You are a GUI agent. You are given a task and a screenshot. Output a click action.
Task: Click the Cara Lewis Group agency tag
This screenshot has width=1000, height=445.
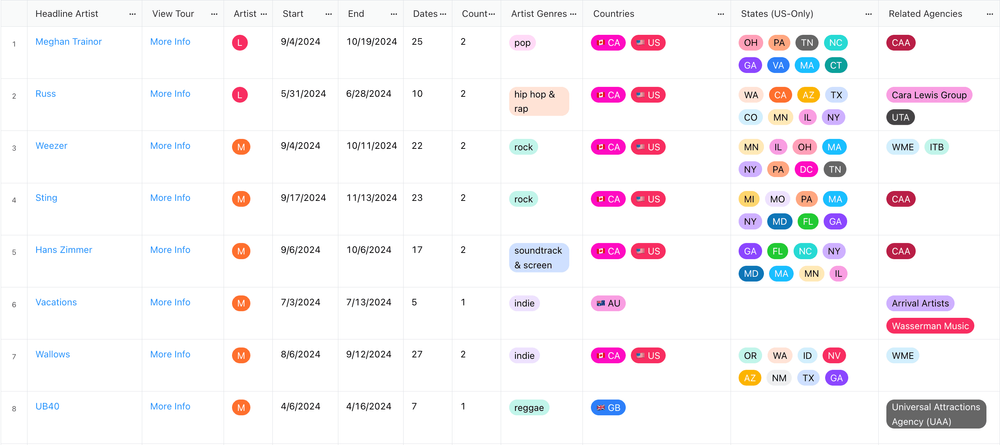coord(929,95)
